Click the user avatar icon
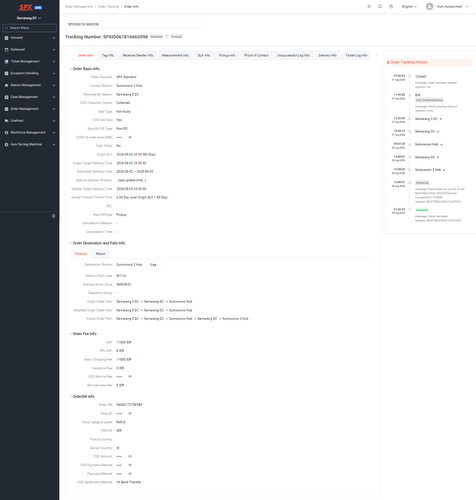Viewport: 476px width, 500px height. pos(429,6)
